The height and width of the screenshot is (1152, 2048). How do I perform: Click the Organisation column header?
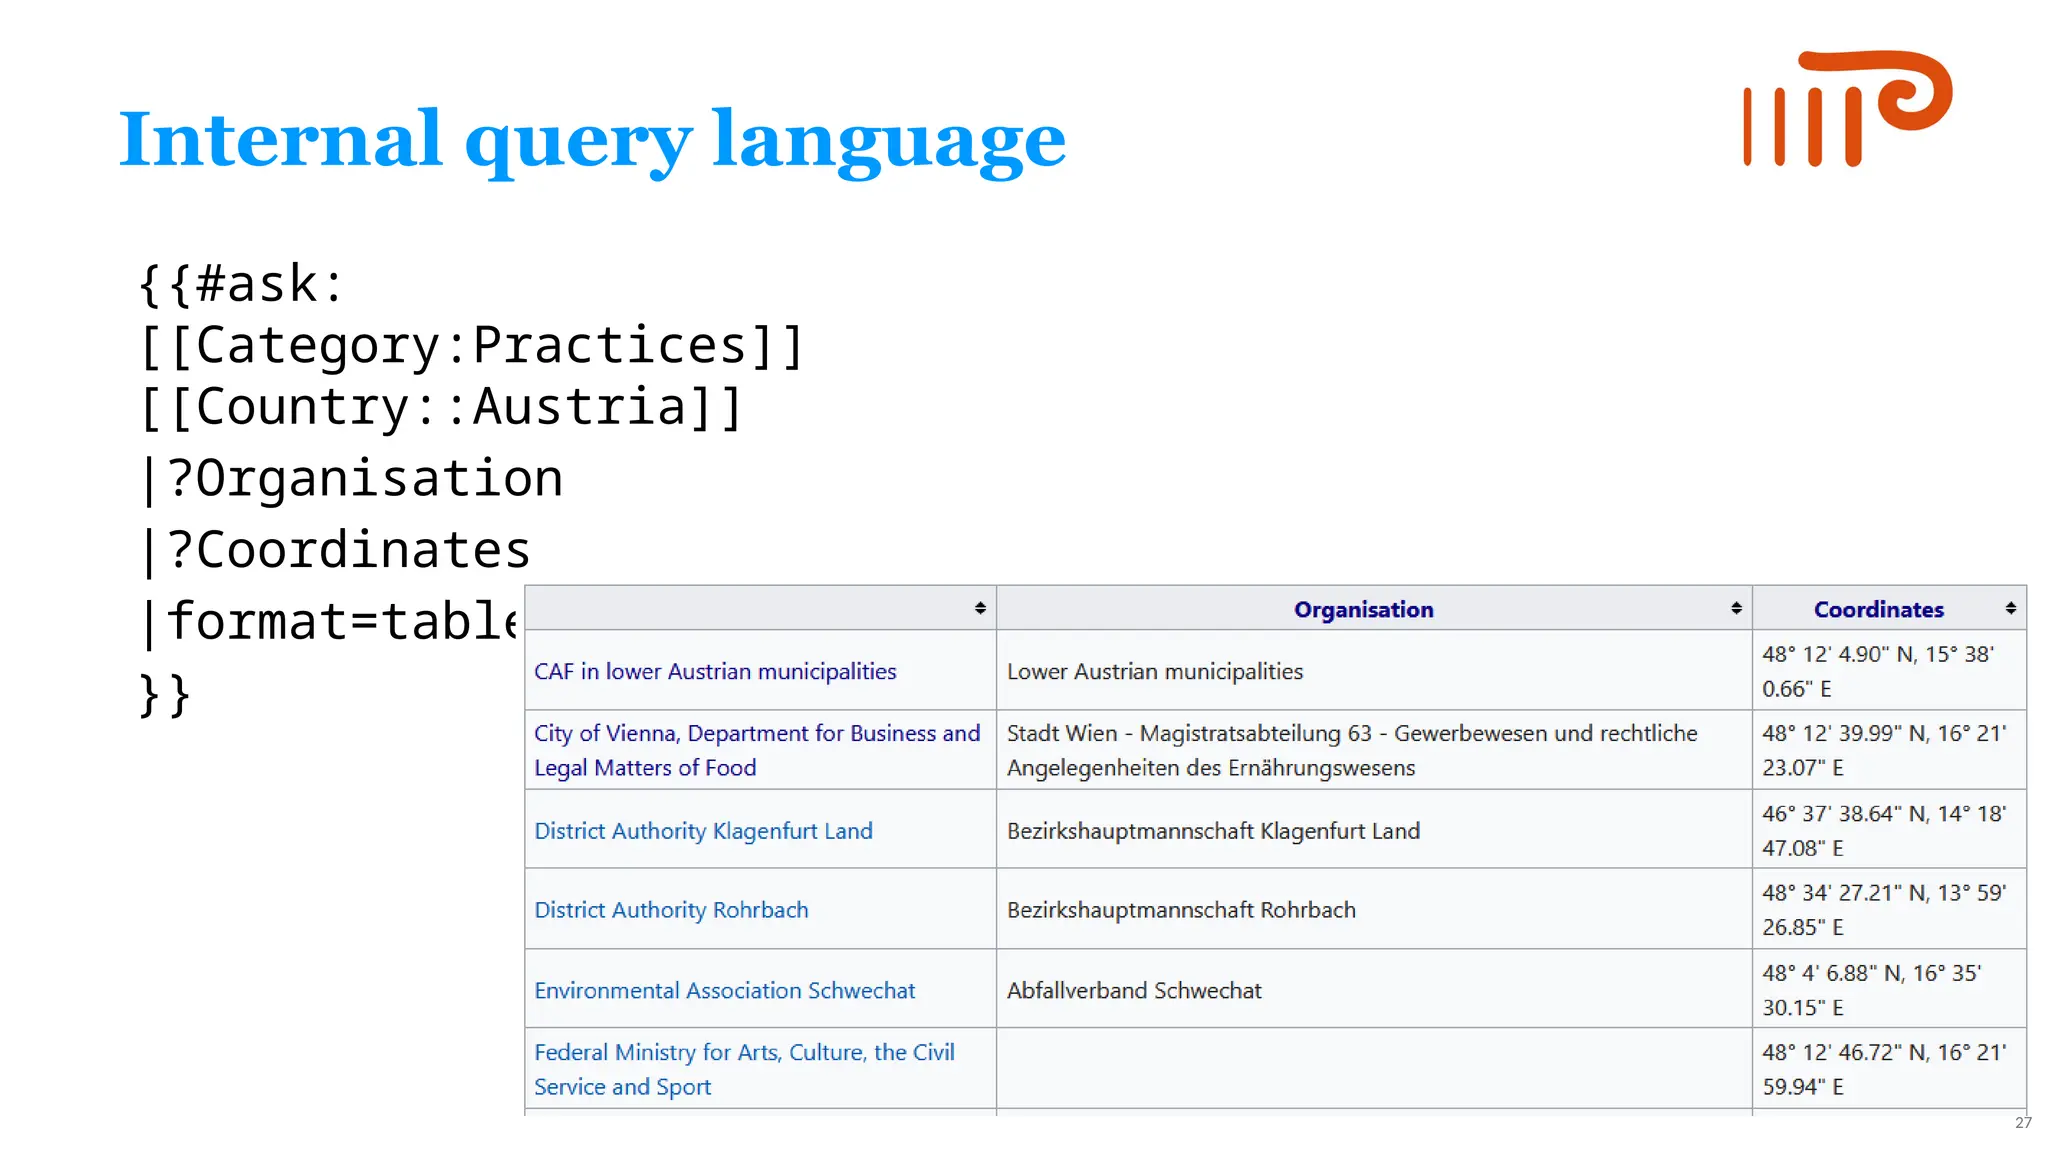1363,609
